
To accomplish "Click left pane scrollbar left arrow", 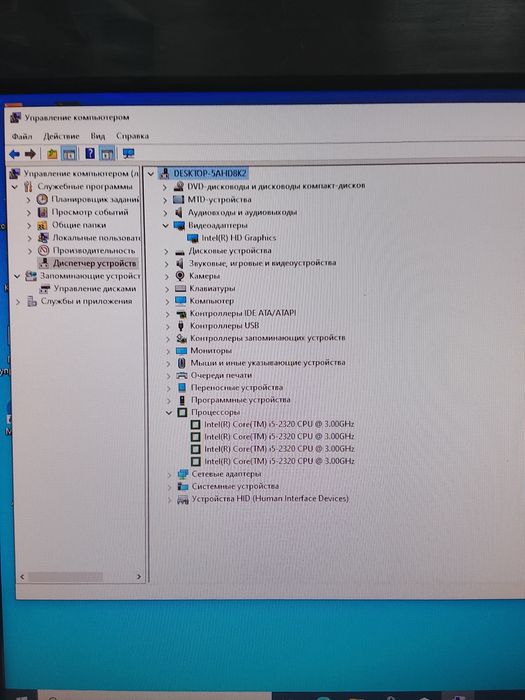I will pyautogui.click(x=22, y=577).
